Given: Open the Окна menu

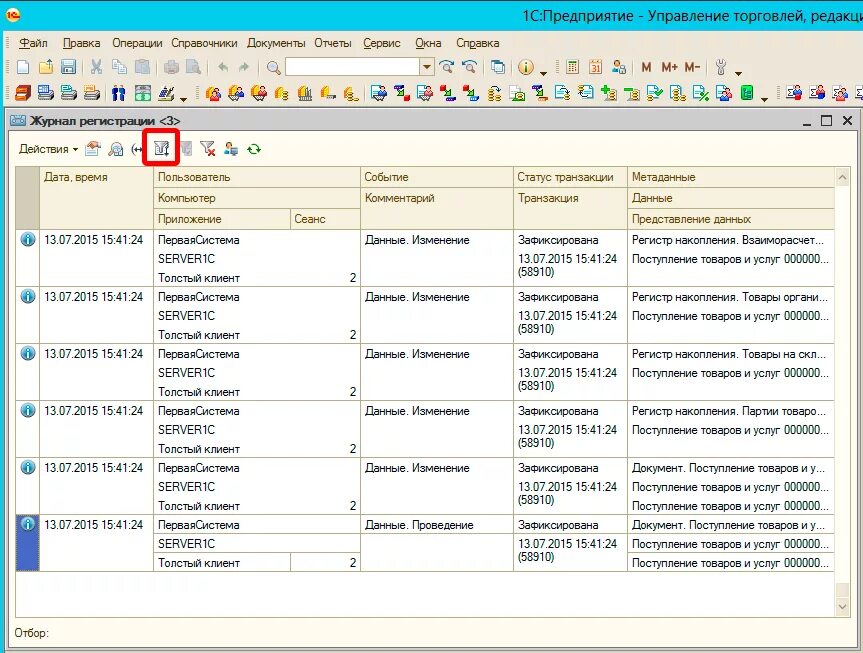Looking at the screenshot, I should point(428,43).
